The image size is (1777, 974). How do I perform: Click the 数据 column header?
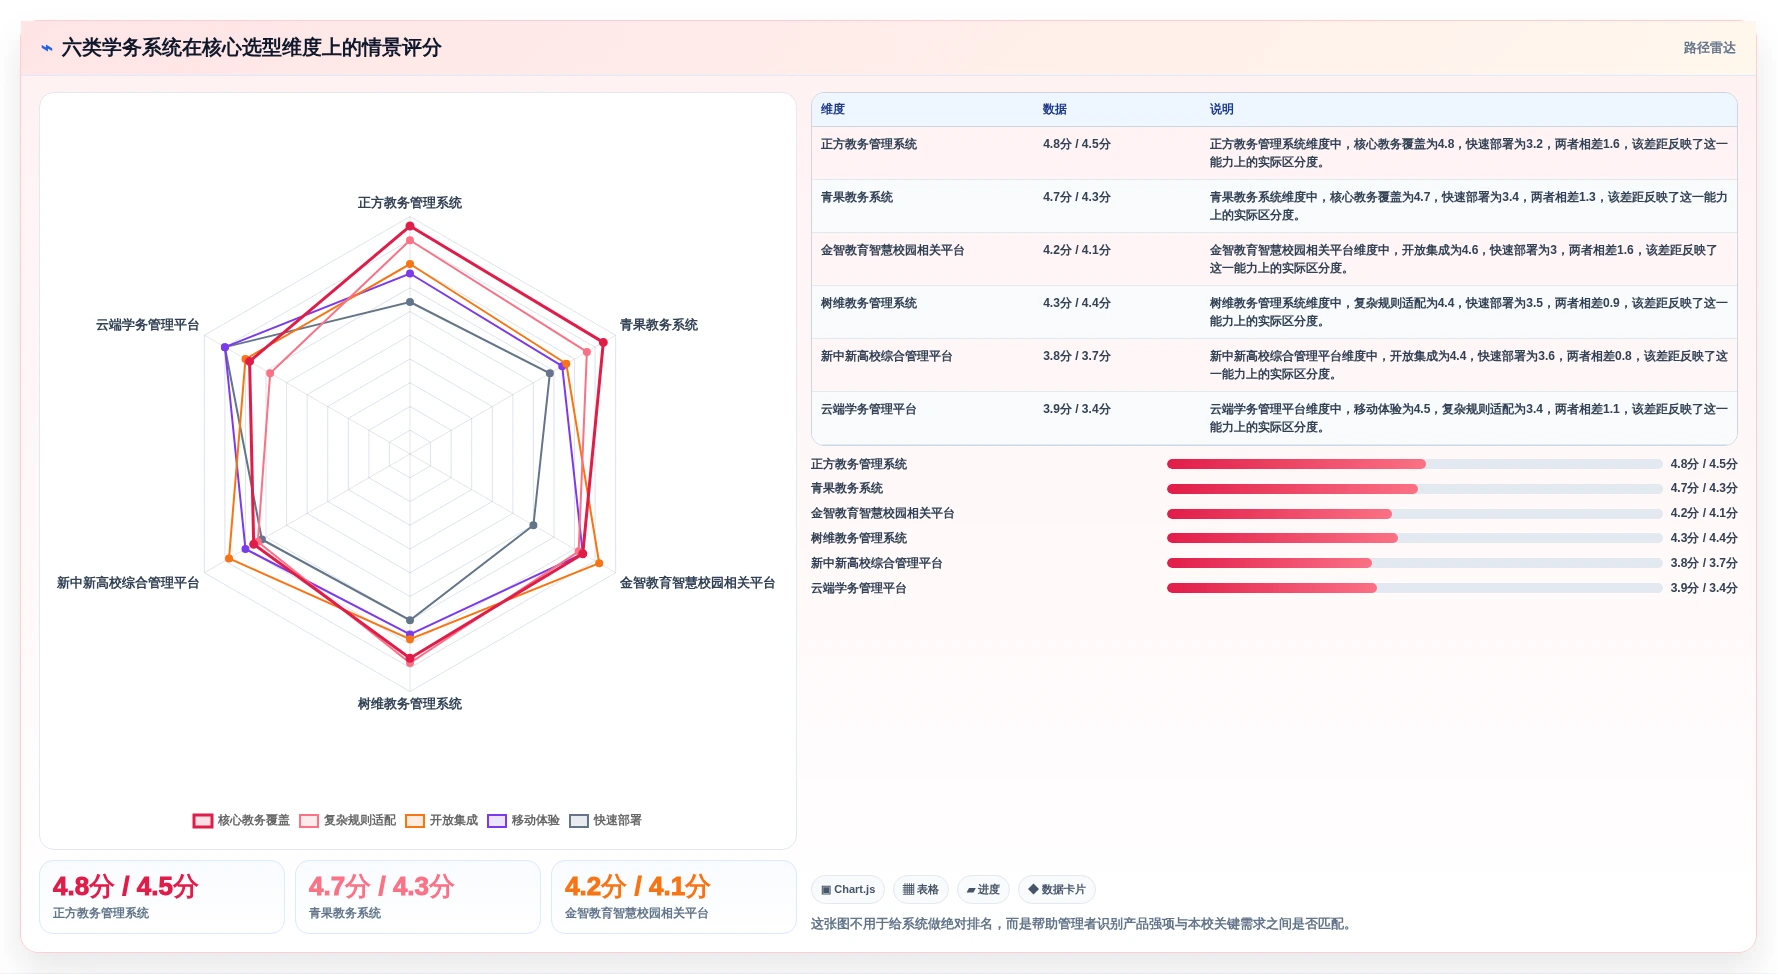pos(1055,109)
